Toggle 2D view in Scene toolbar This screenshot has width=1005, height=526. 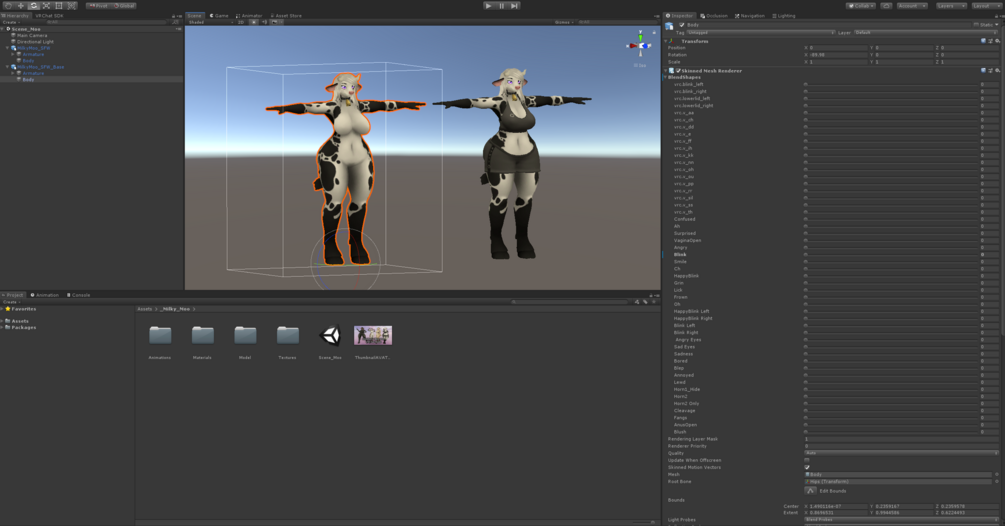pos(241,22)
